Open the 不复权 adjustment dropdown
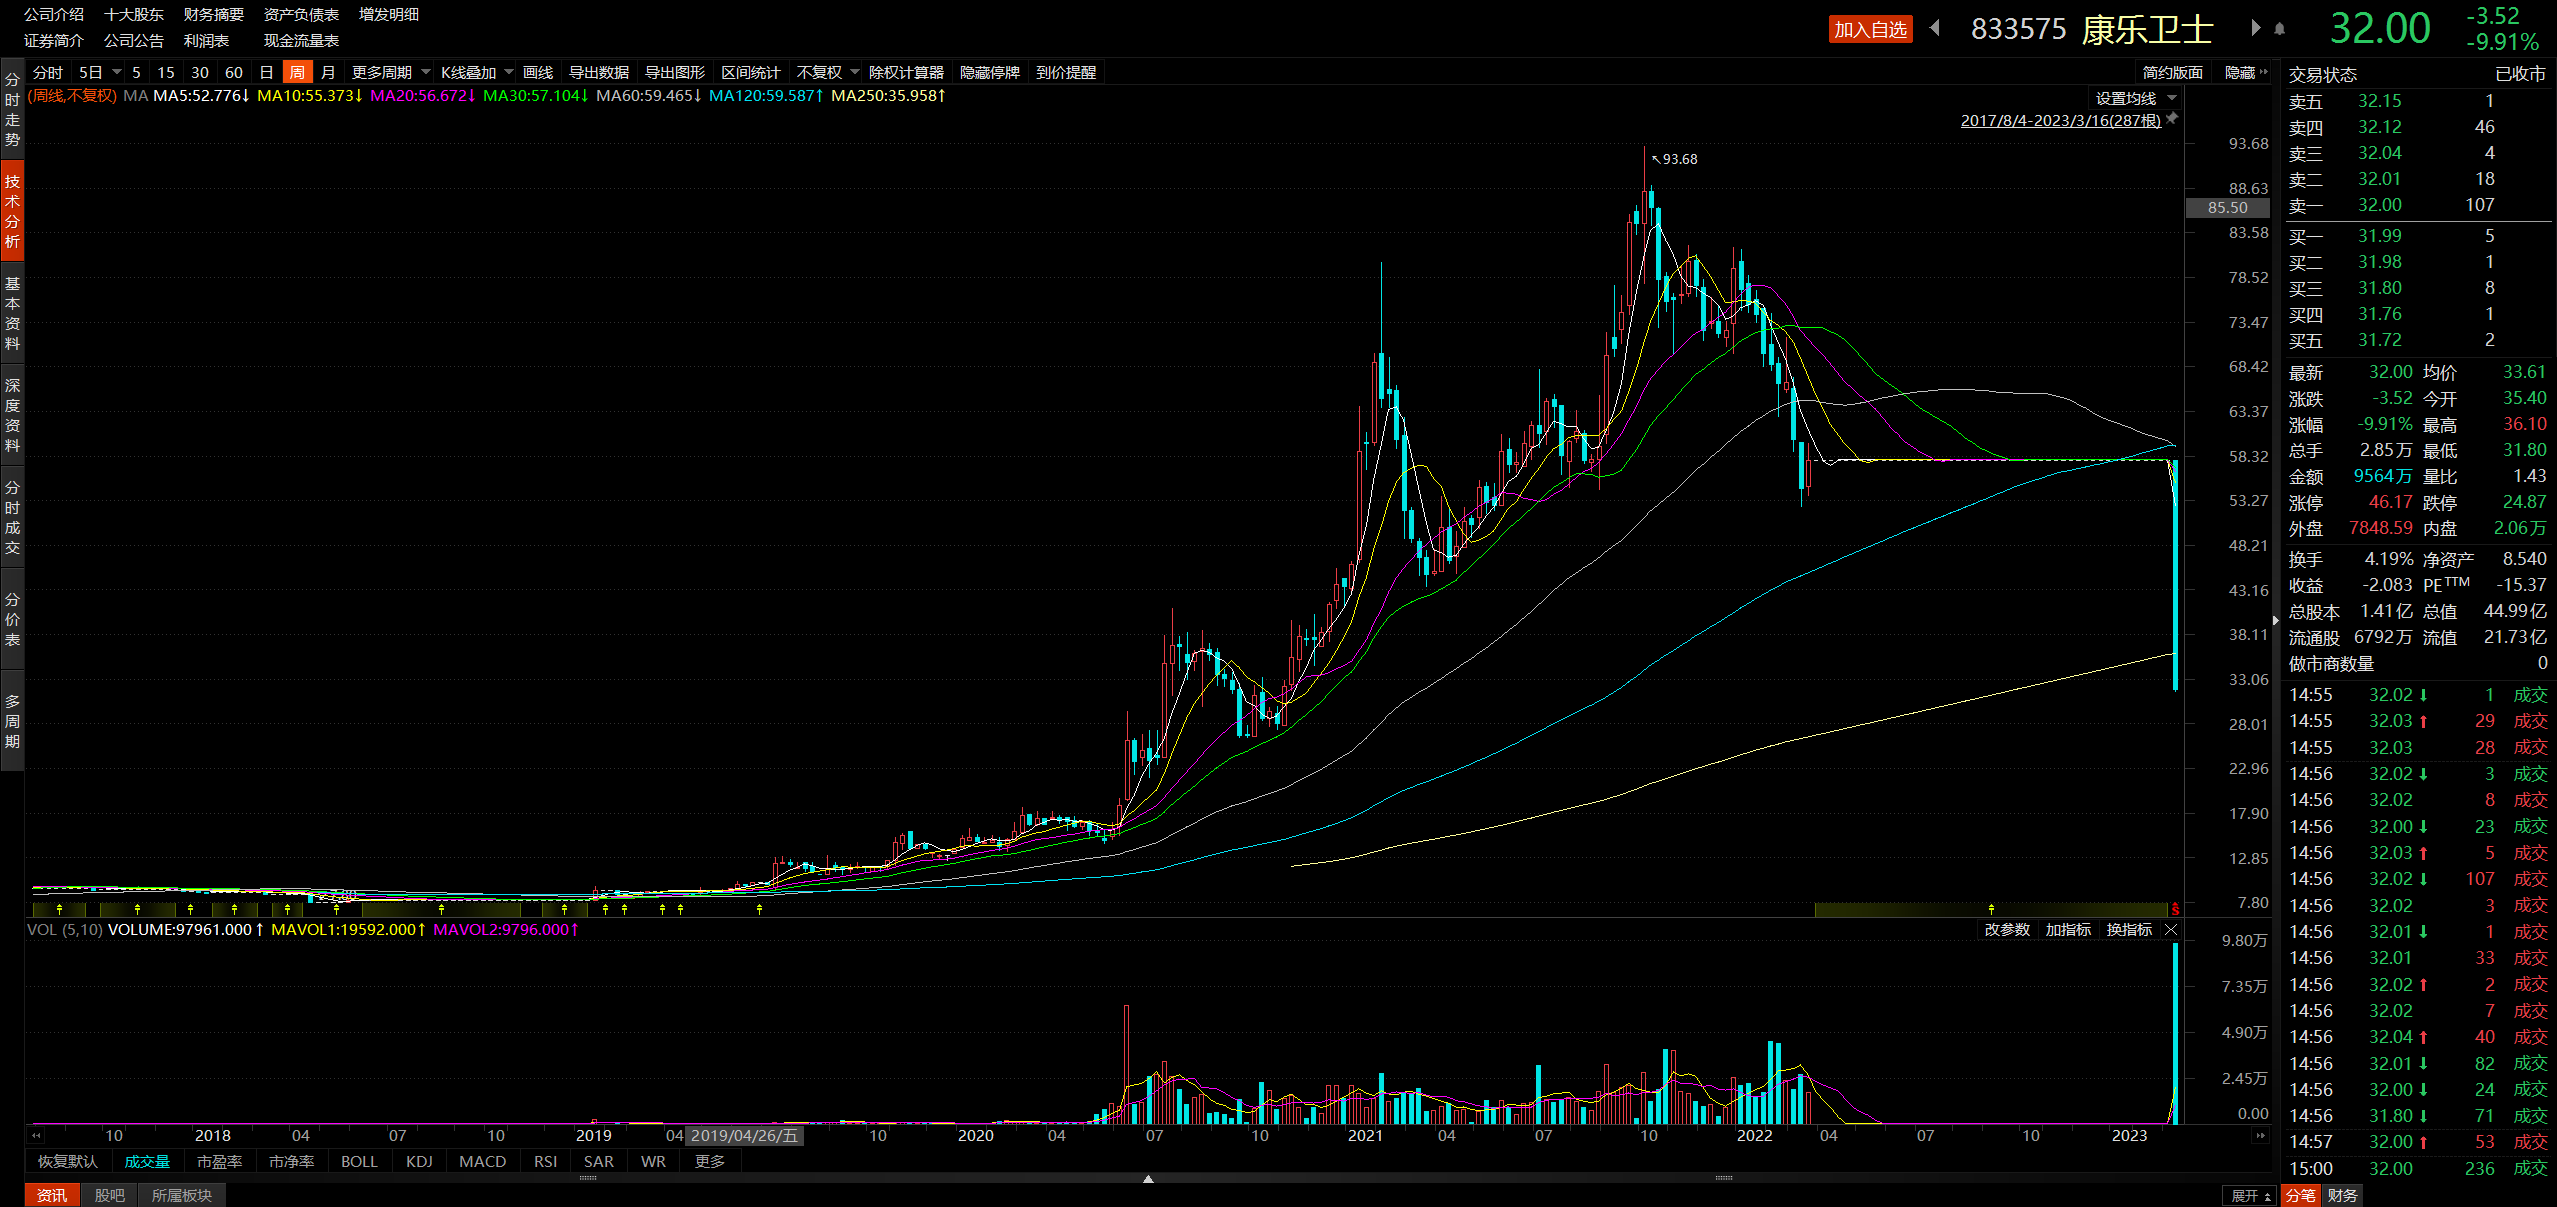Image resolution: width=2557 pixels, height=1207 pixels. coord(827,72)
